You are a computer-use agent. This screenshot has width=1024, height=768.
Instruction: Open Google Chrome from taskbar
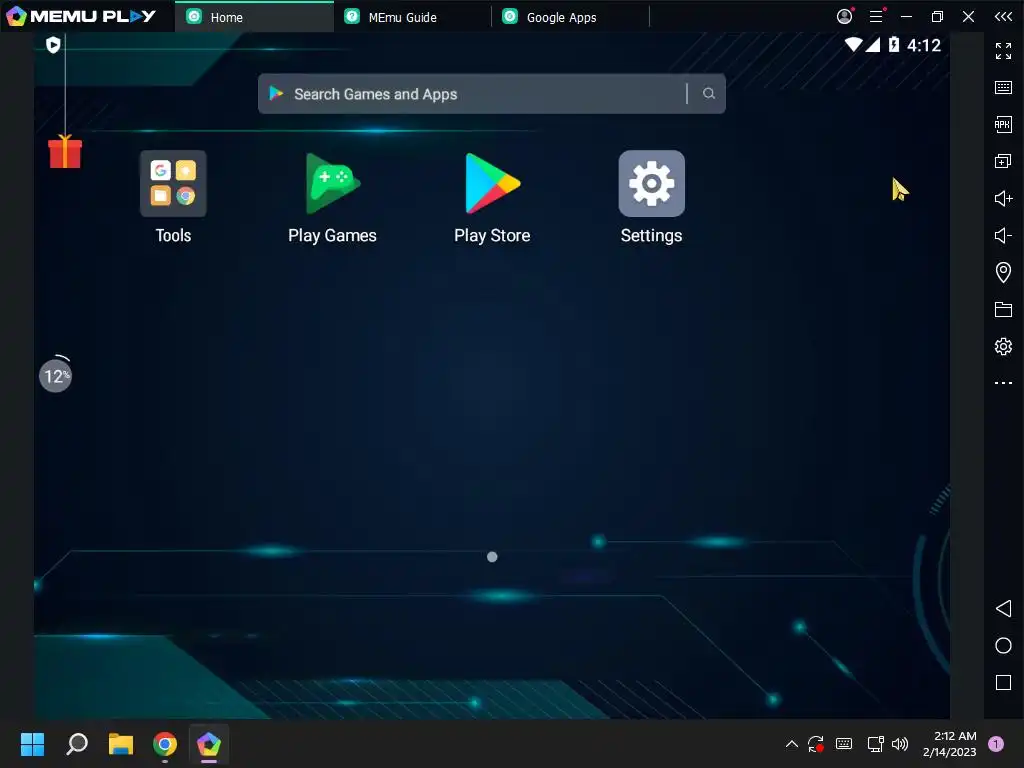pyautogui.click(x=165, y=744)
